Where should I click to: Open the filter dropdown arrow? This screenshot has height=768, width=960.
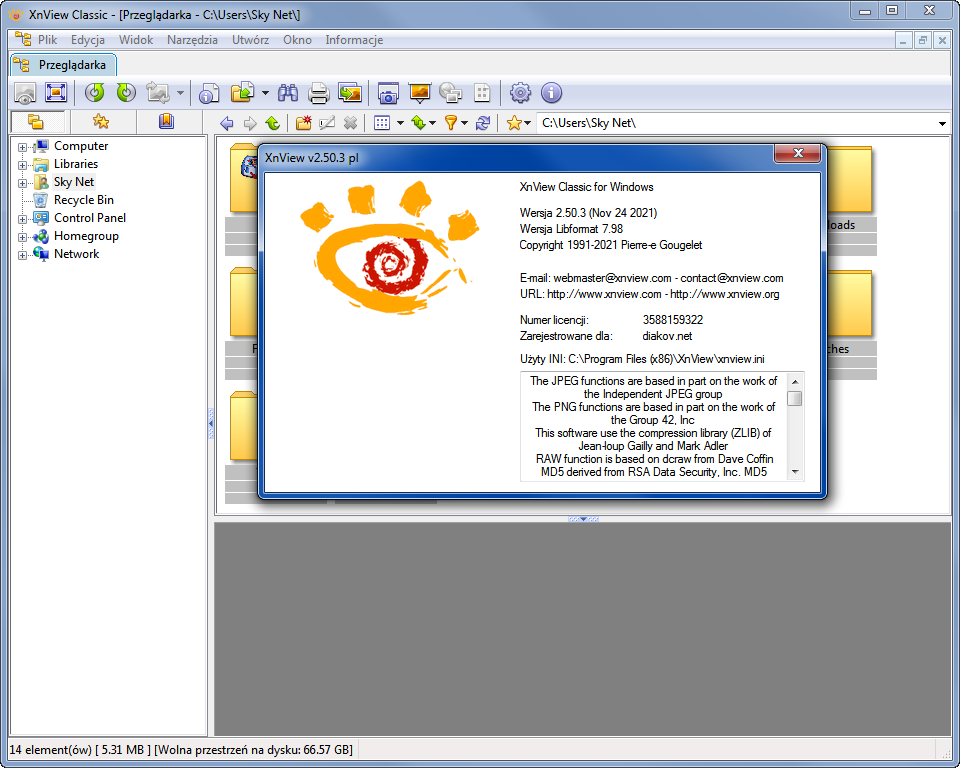click(465, 123)
